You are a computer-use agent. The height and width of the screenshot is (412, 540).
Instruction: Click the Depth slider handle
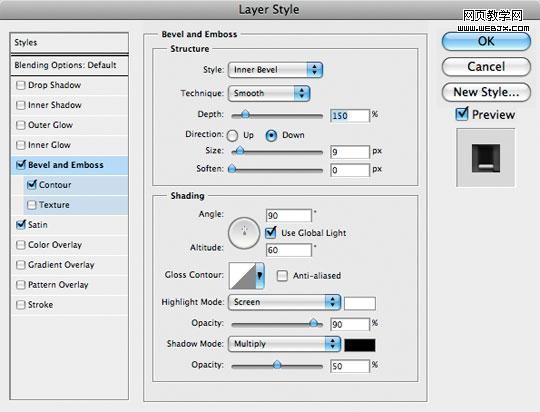245,114
